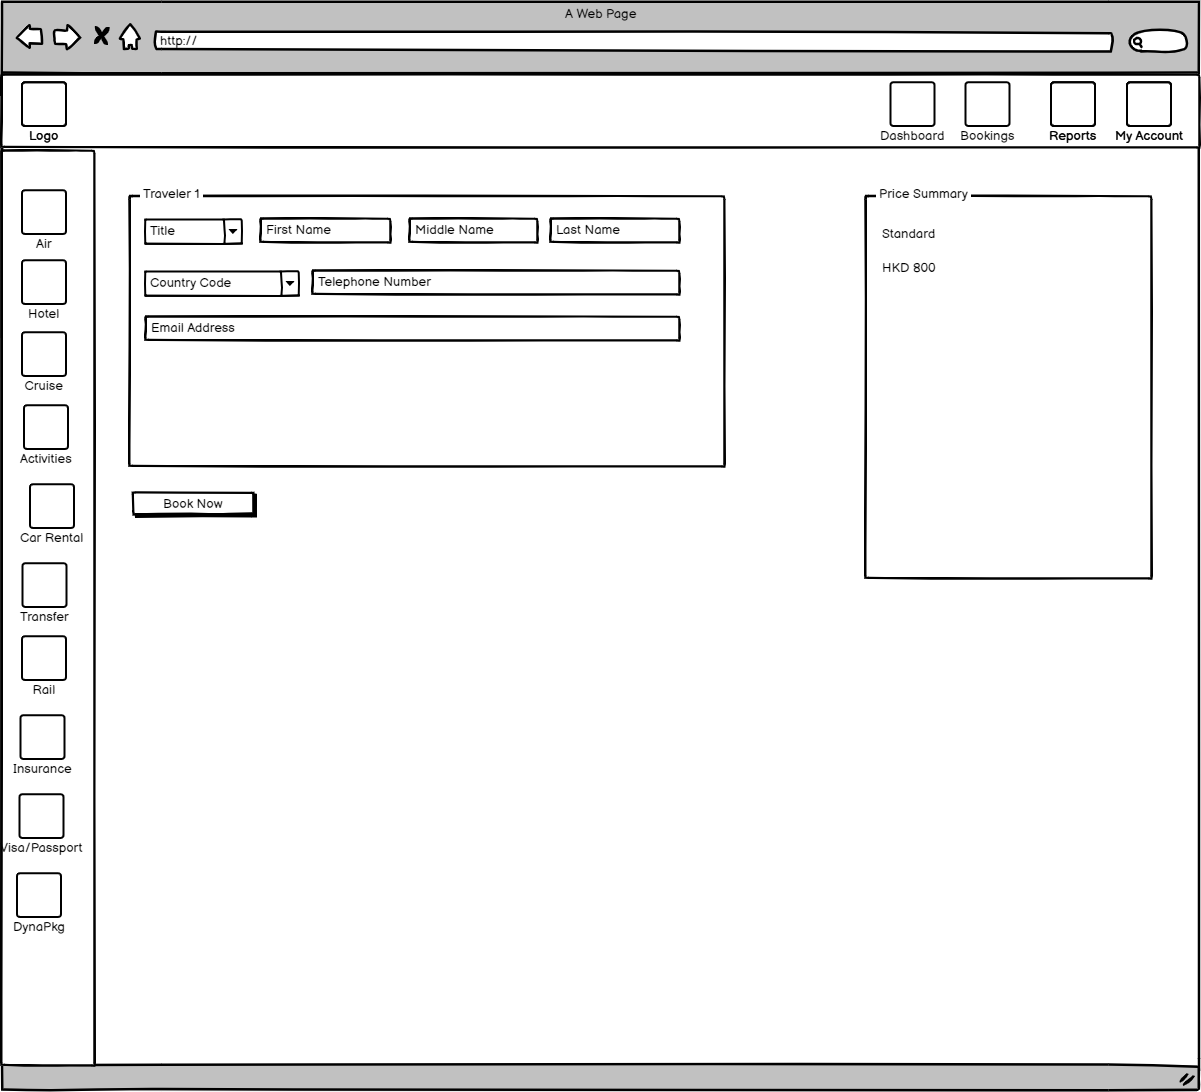Open the Air booking sidebar icon
Image resolution: width=1201 pixels, height=1092 pixels.
coord(44,212)
